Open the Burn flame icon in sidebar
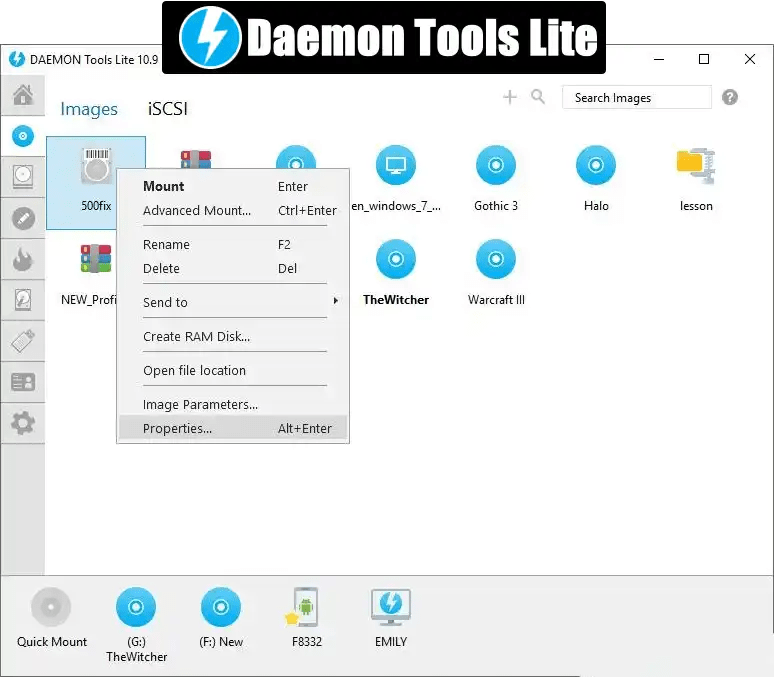Screen dimensions: 774x677 click(23, 259)
